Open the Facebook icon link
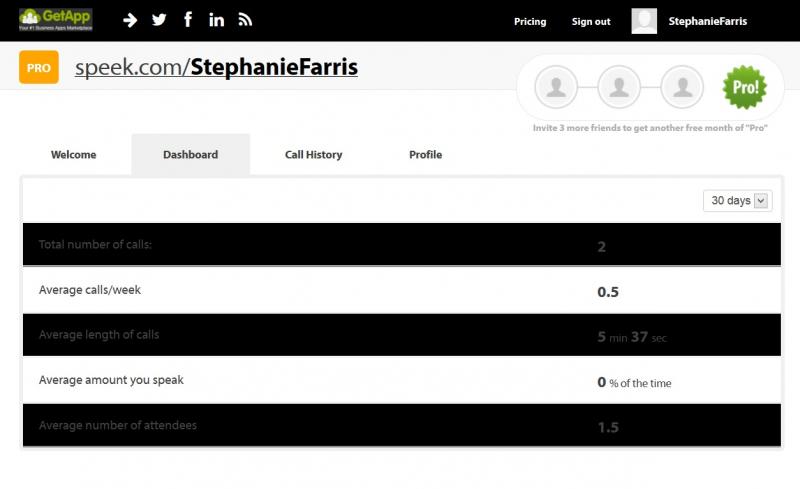Viewport: 800px width, 489px height. [x=188, y=19]
